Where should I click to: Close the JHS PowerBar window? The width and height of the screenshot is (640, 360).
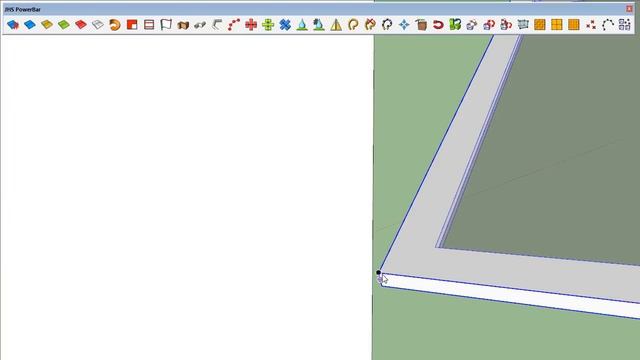point(629,9)
